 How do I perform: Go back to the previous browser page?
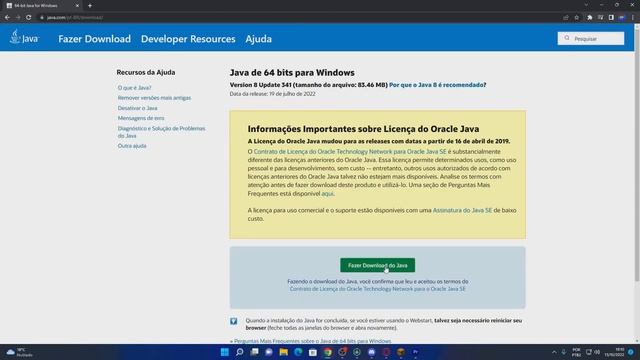7,18
